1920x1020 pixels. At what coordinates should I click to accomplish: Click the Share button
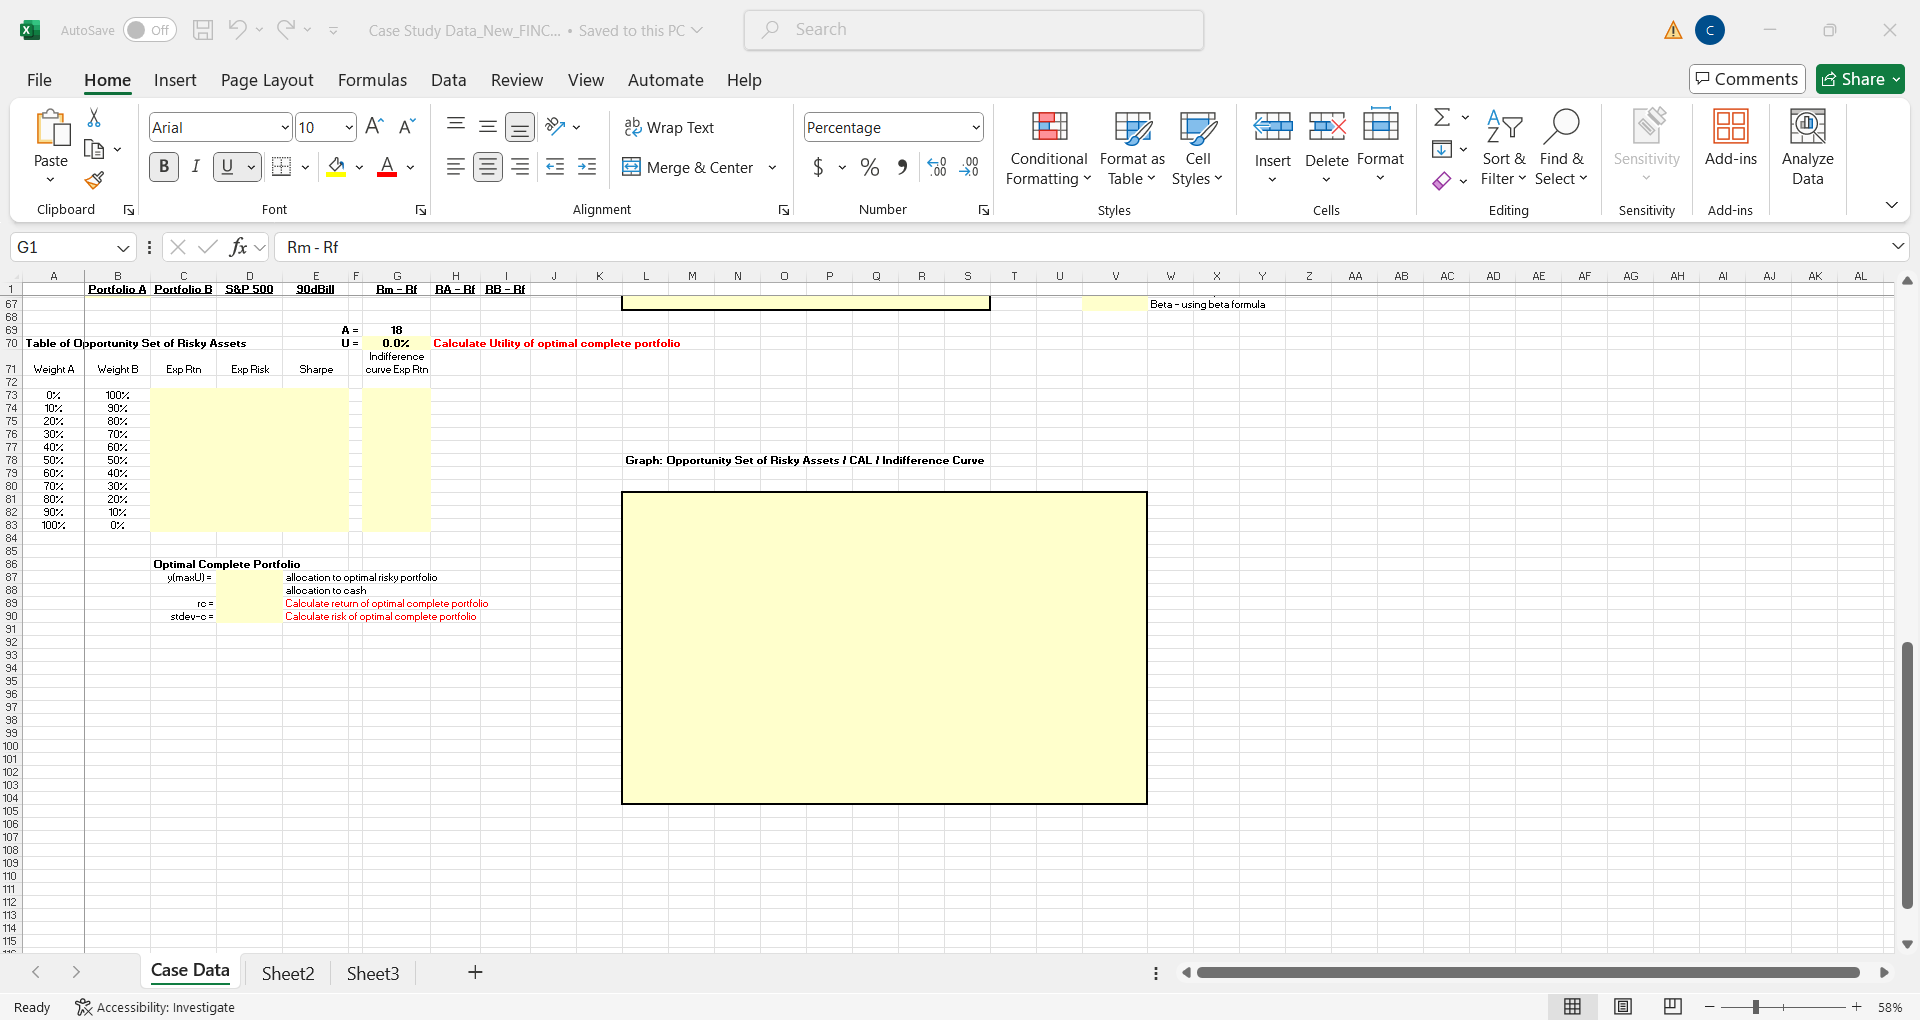[x=1858, y=79]
